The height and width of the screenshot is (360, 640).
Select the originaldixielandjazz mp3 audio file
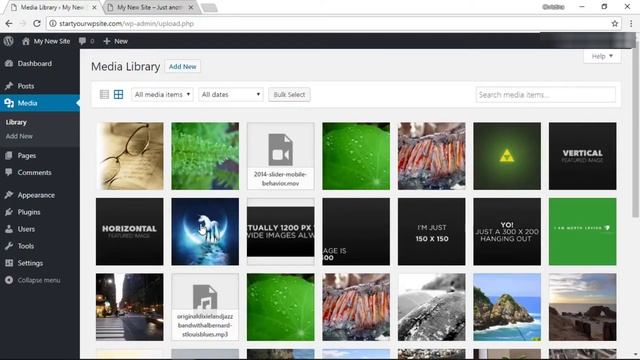pyautogui.click(x=205, y=307)
